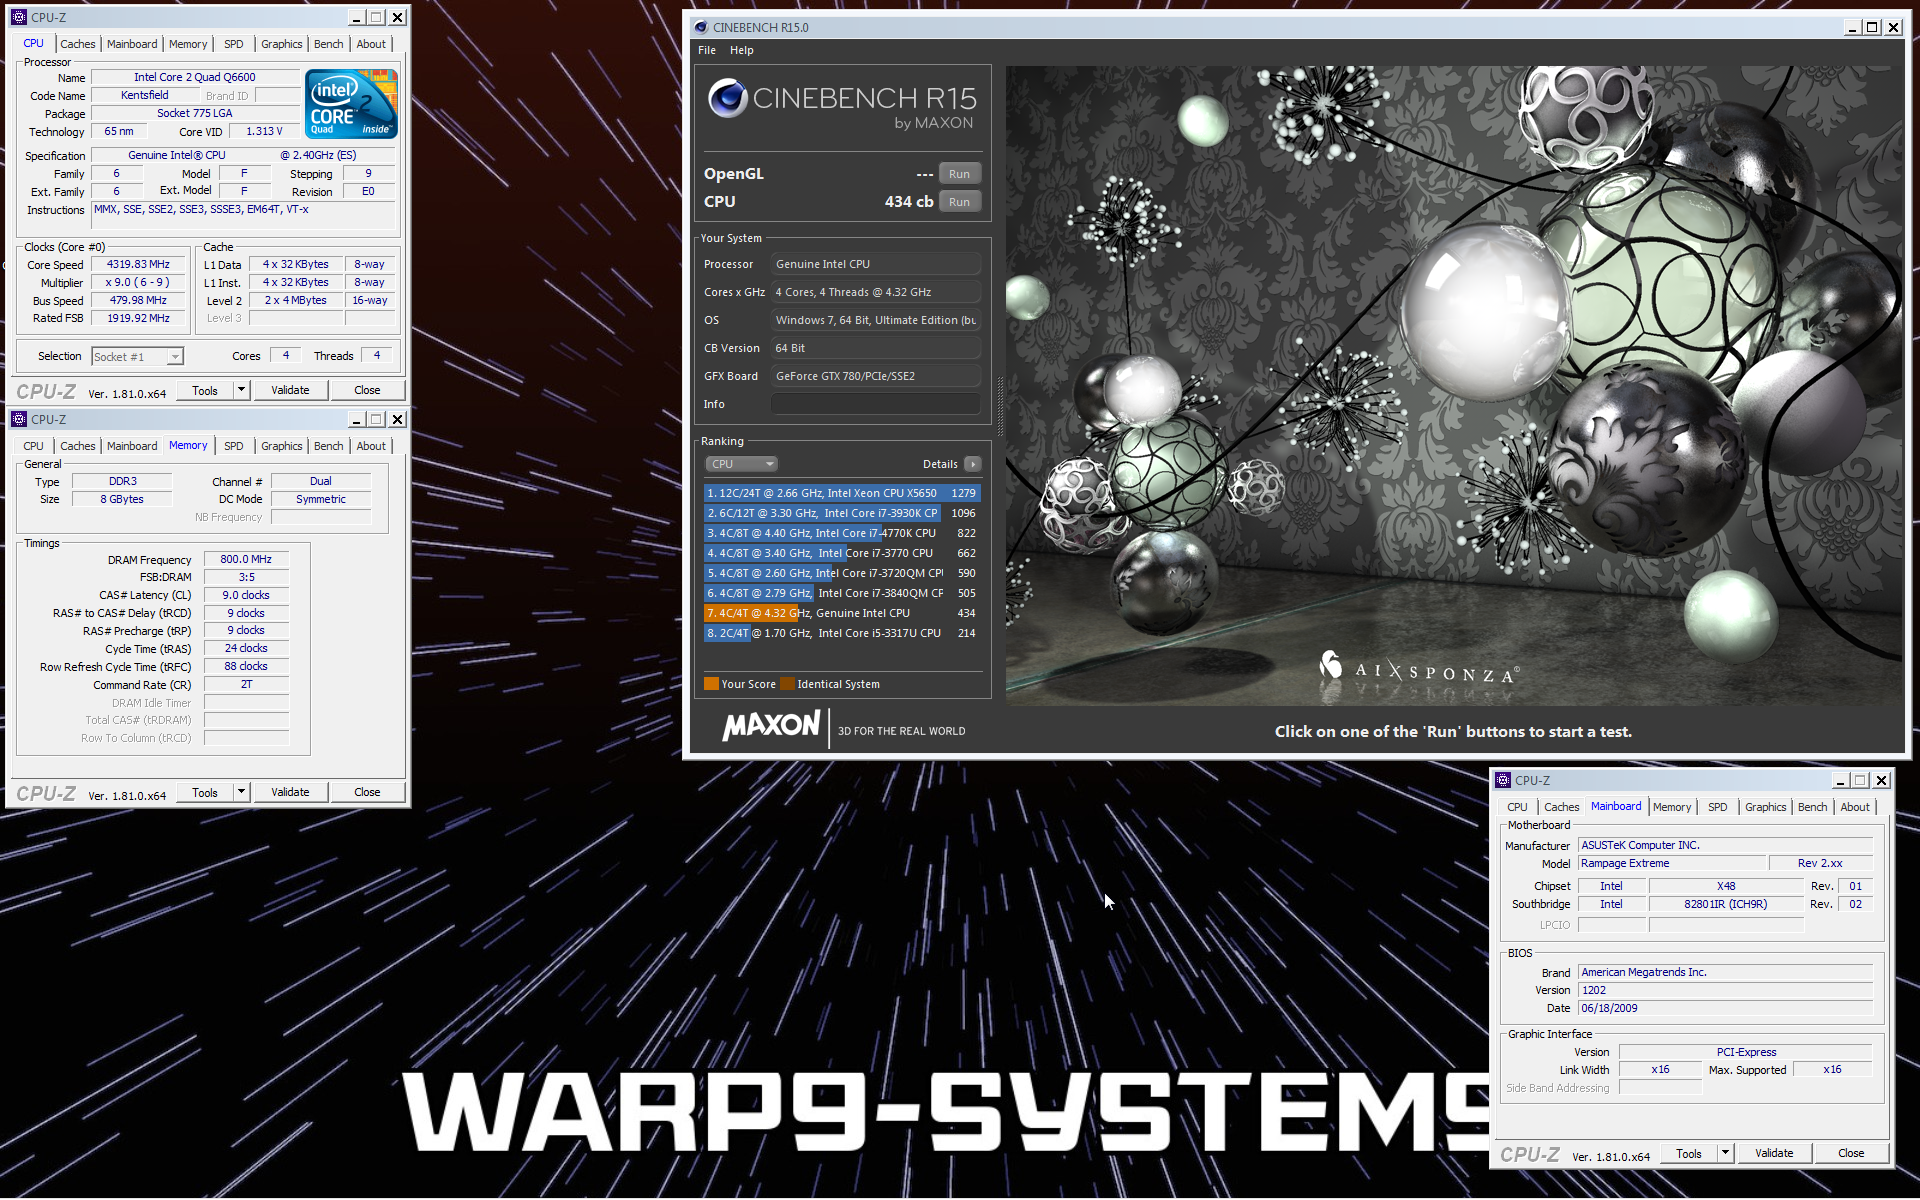Screen dimensions: 1920x1200
Task: Click GFX Board field showing GeForce GTX 780
Action: tap(875, 376)
